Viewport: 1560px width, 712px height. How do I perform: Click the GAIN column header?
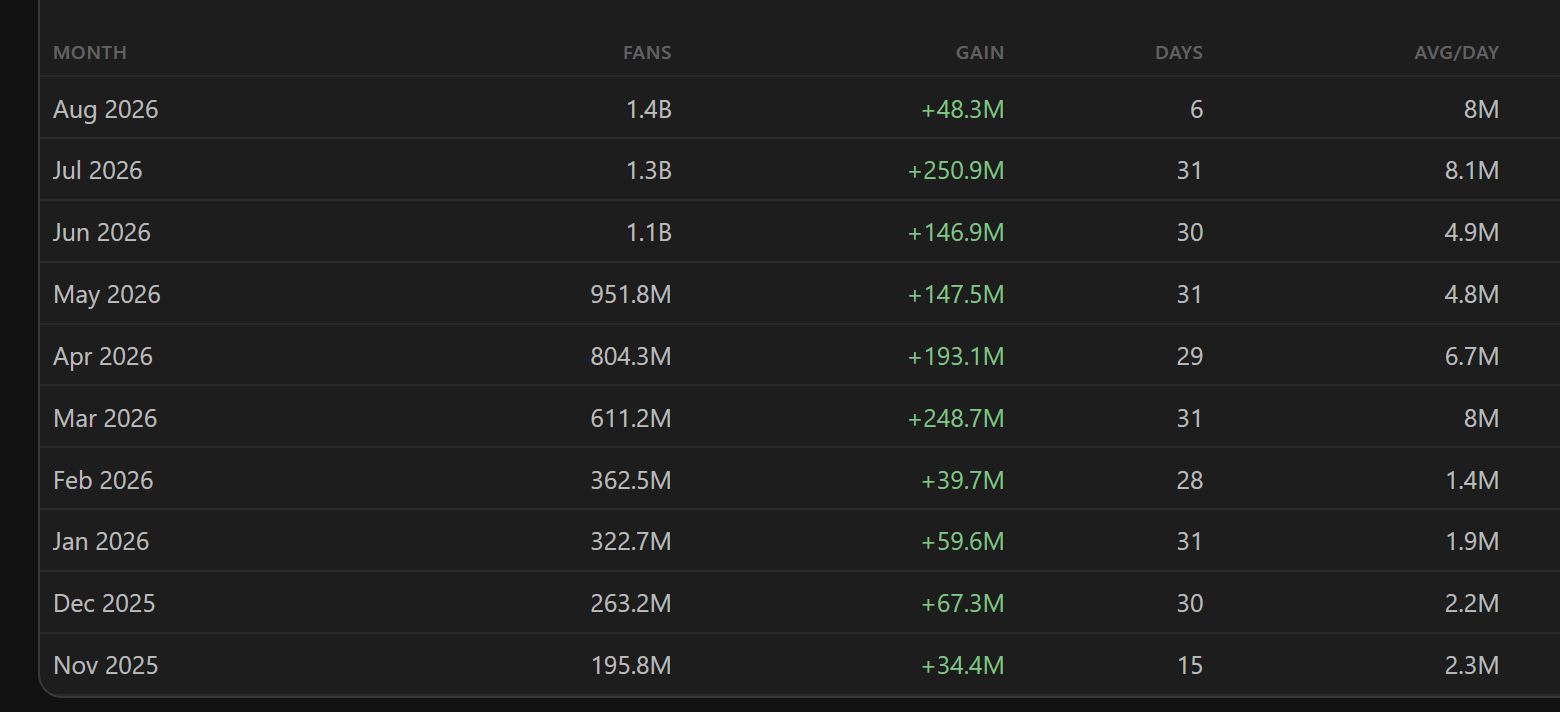tap(980, 53)
